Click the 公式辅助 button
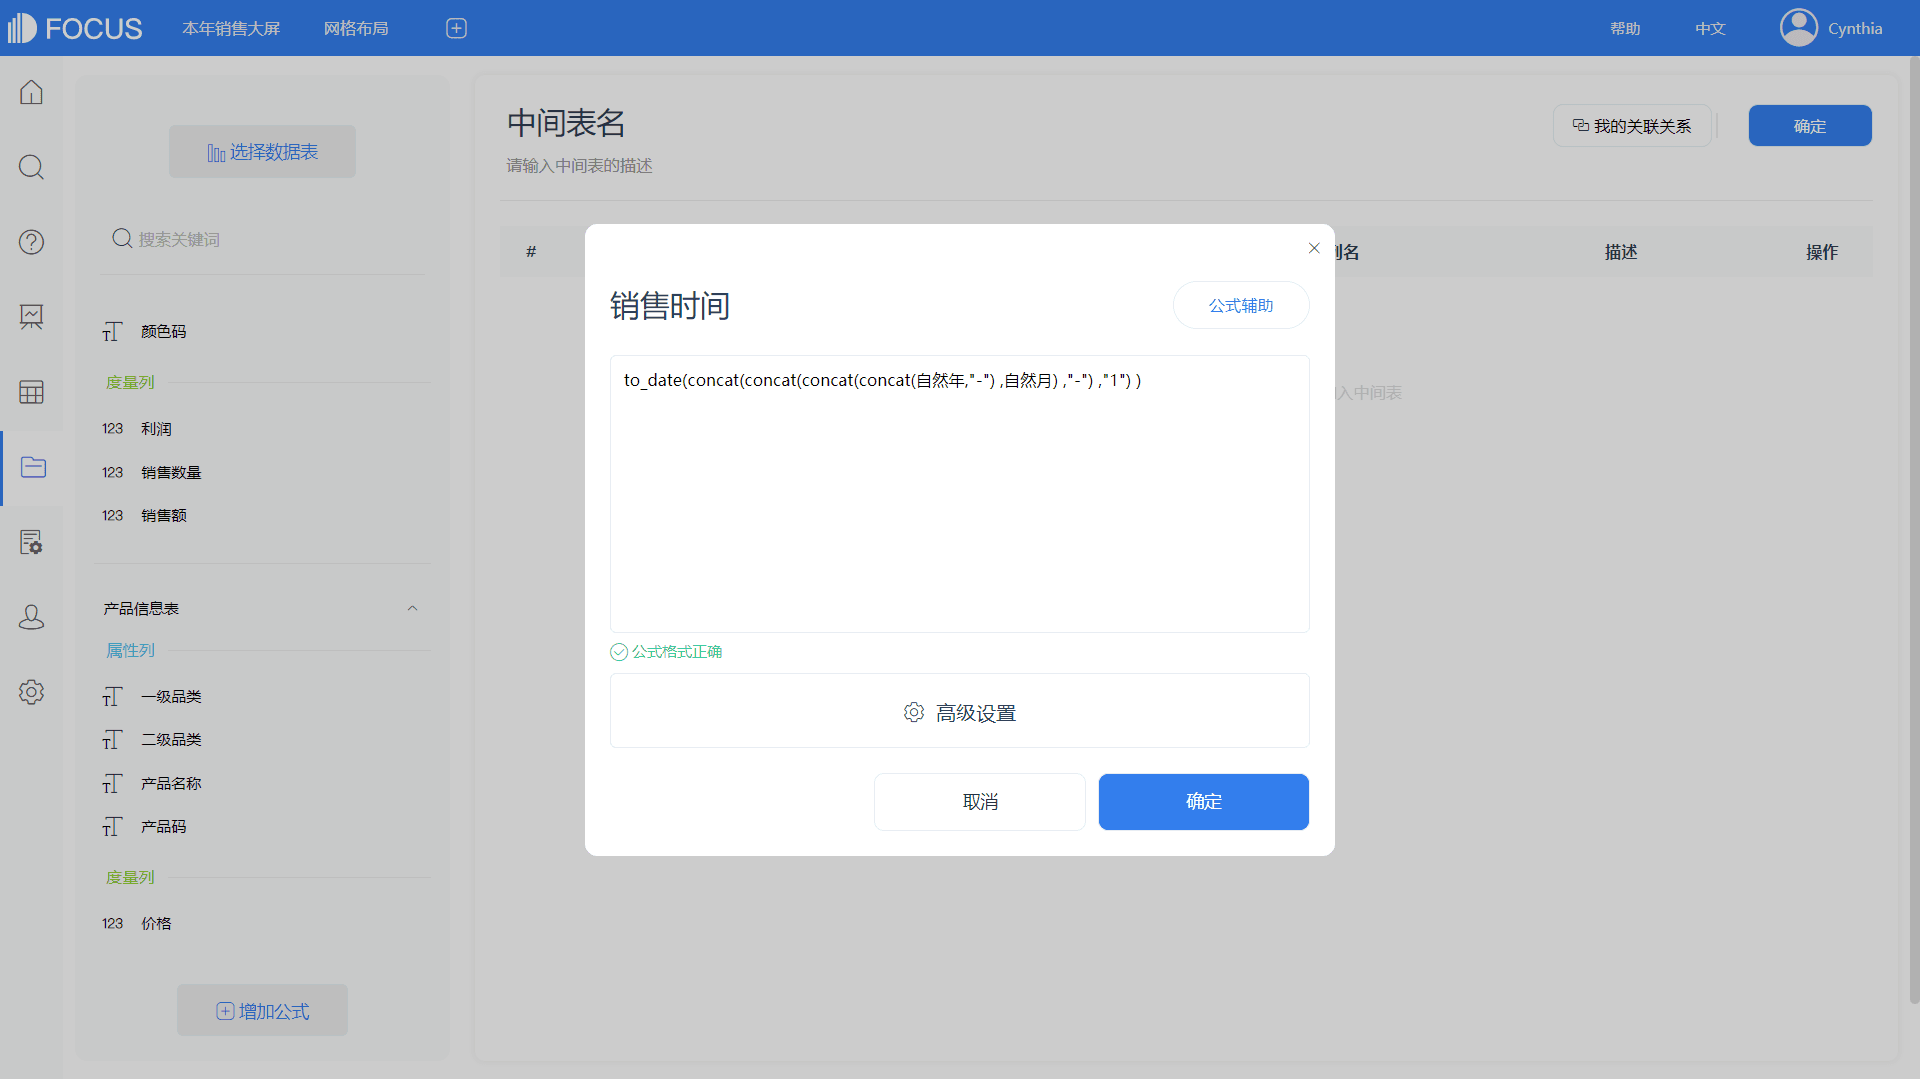Screen dimensions: 1920x1079 [1241, 305]
